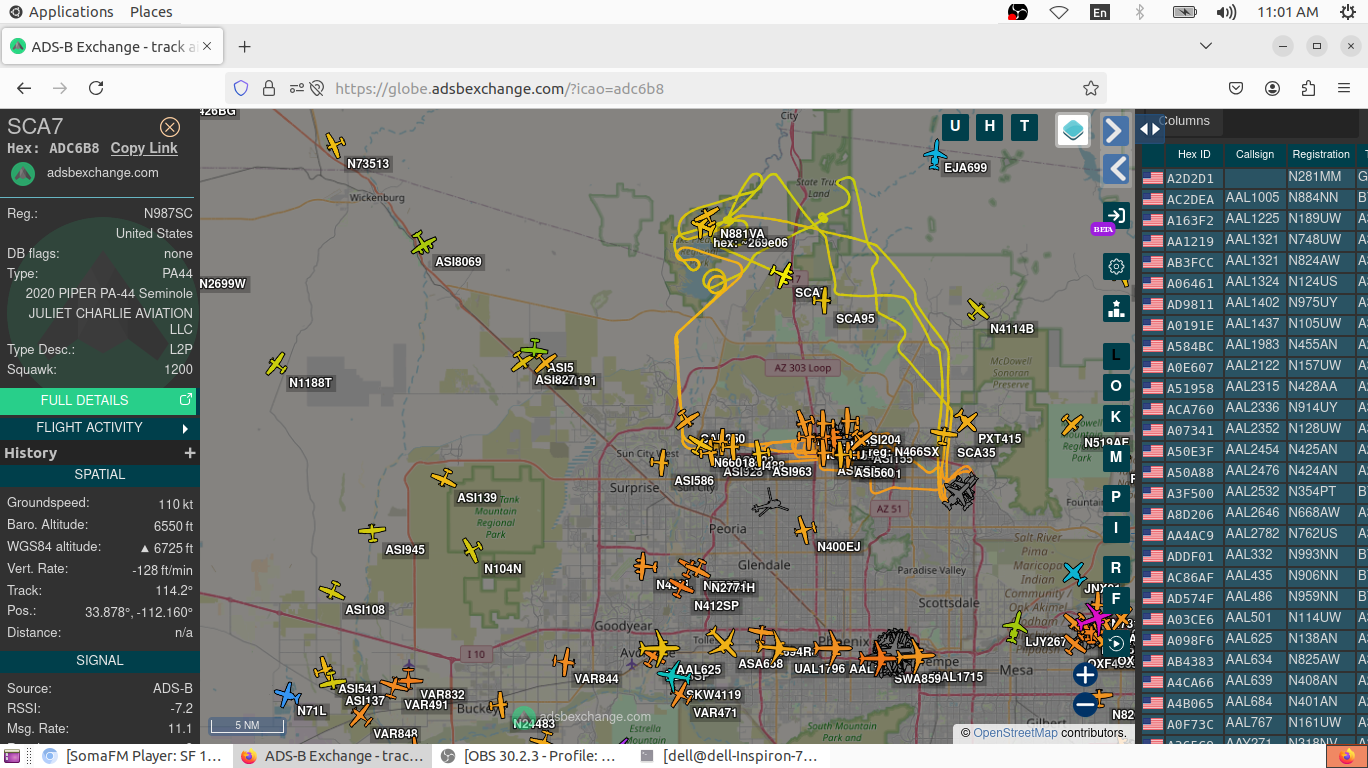Sort table by Hex ID column
The image size is (1368, 768).
tap(1194, 154)
